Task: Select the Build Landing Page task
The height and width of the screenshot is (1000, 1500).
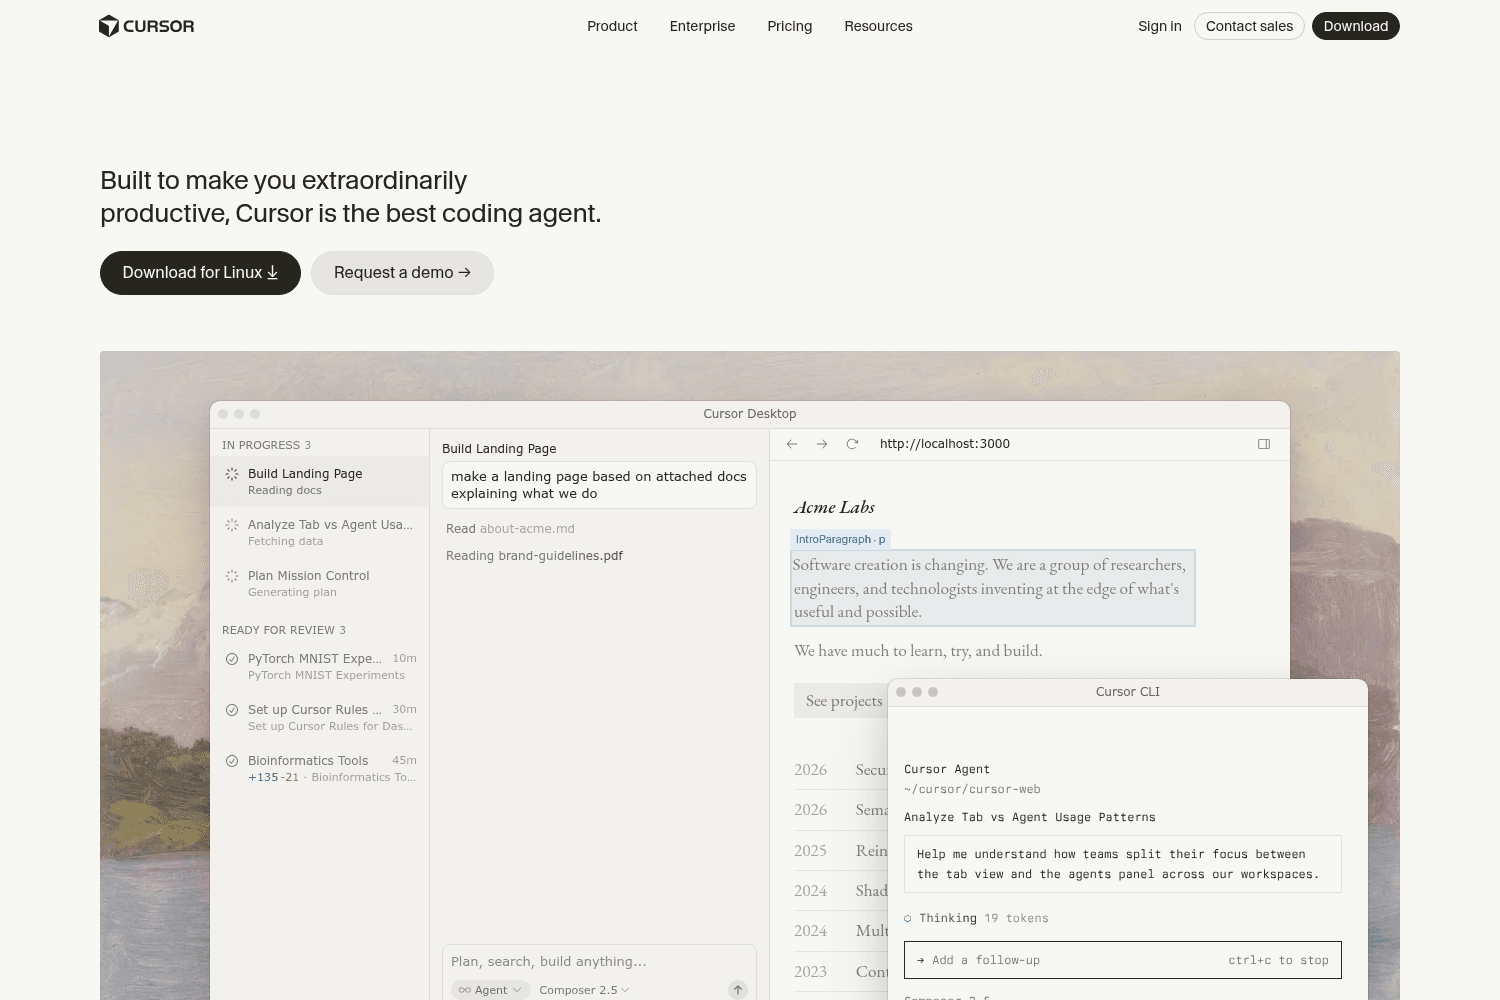Action: [320, 482]
